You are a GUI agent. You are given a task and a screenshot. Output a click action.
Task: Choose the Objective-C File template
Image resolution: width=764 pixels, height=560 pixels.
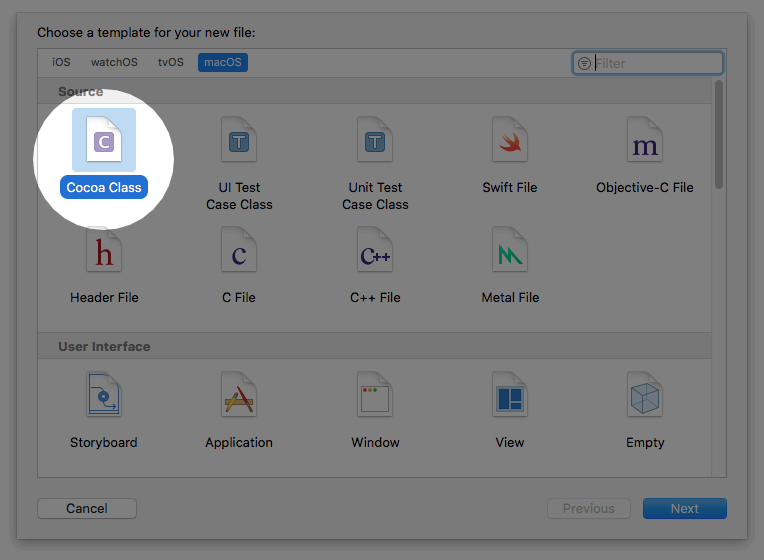click(645, 142)
